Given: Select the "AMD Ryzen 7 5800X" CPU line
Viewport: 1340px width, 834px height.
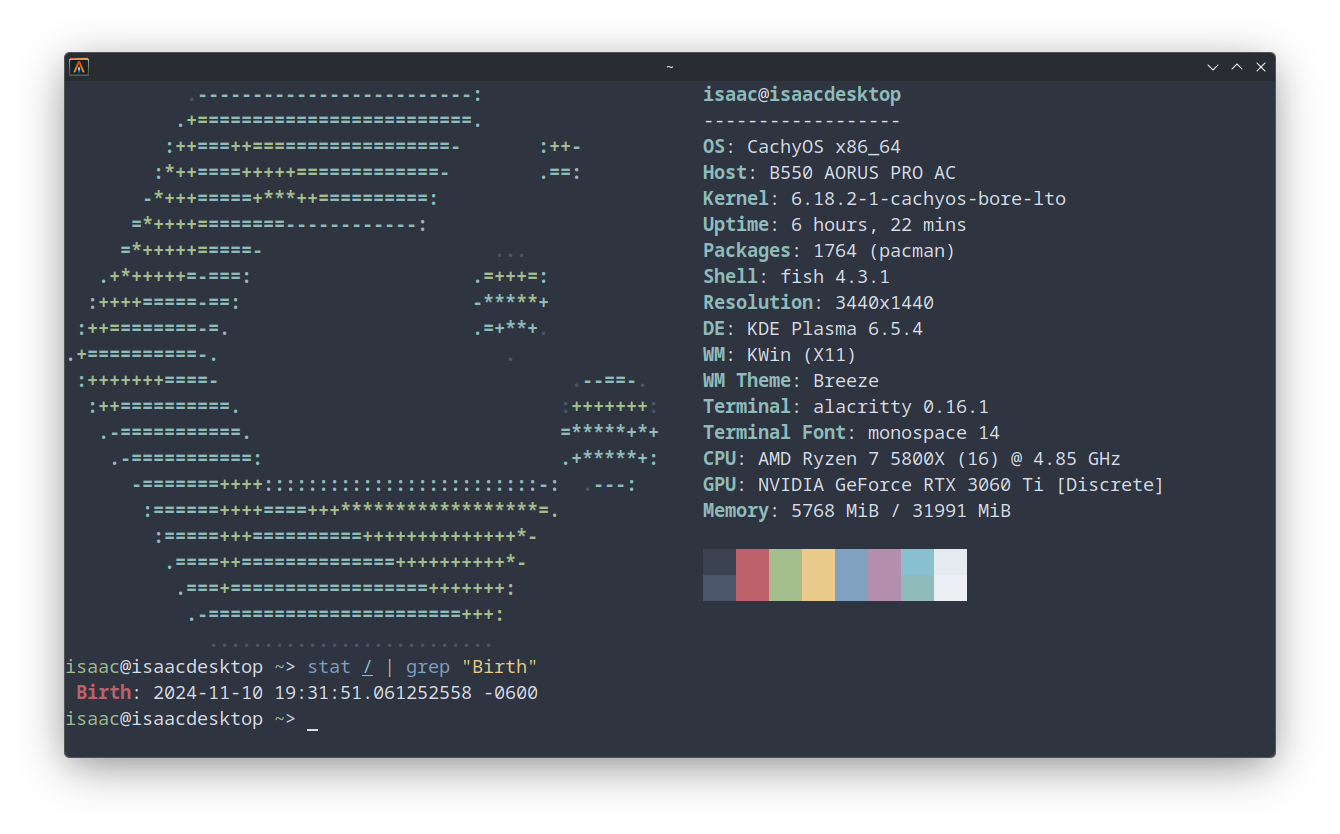Looking at the screenshot, I should [x=940, y=459].
